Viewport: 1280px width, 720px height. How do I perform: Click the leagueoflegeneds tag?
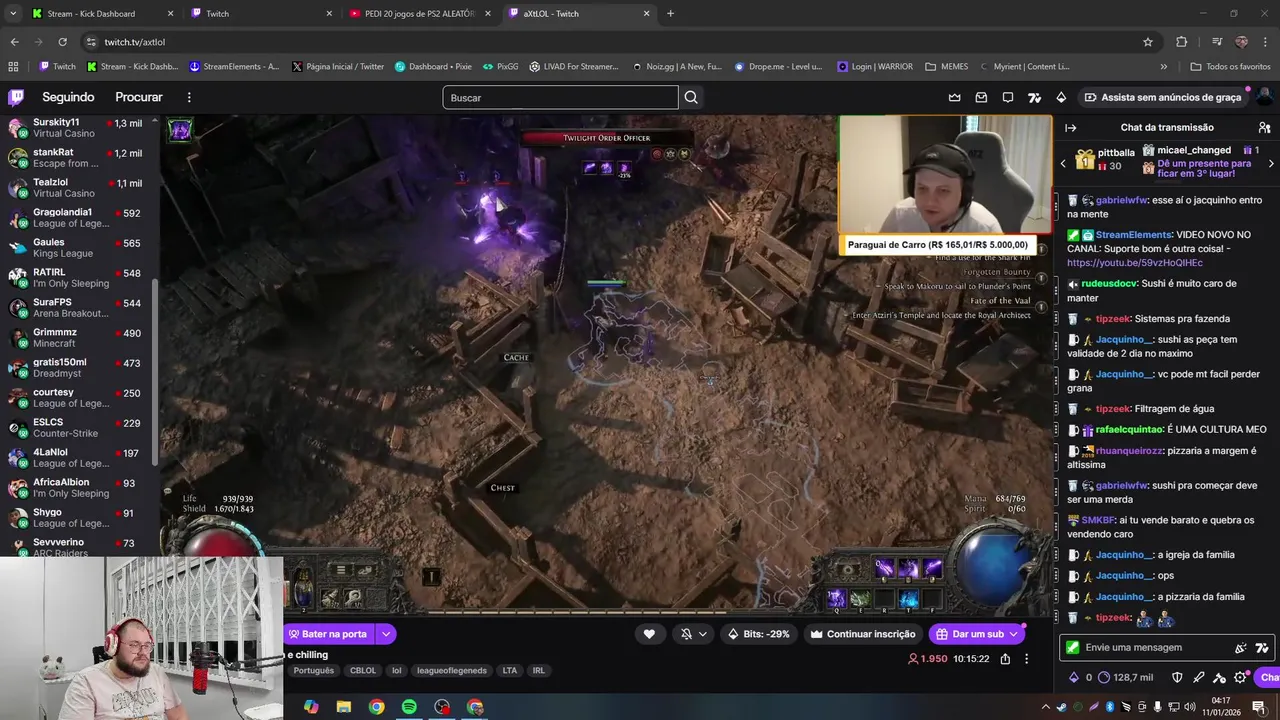452,671
